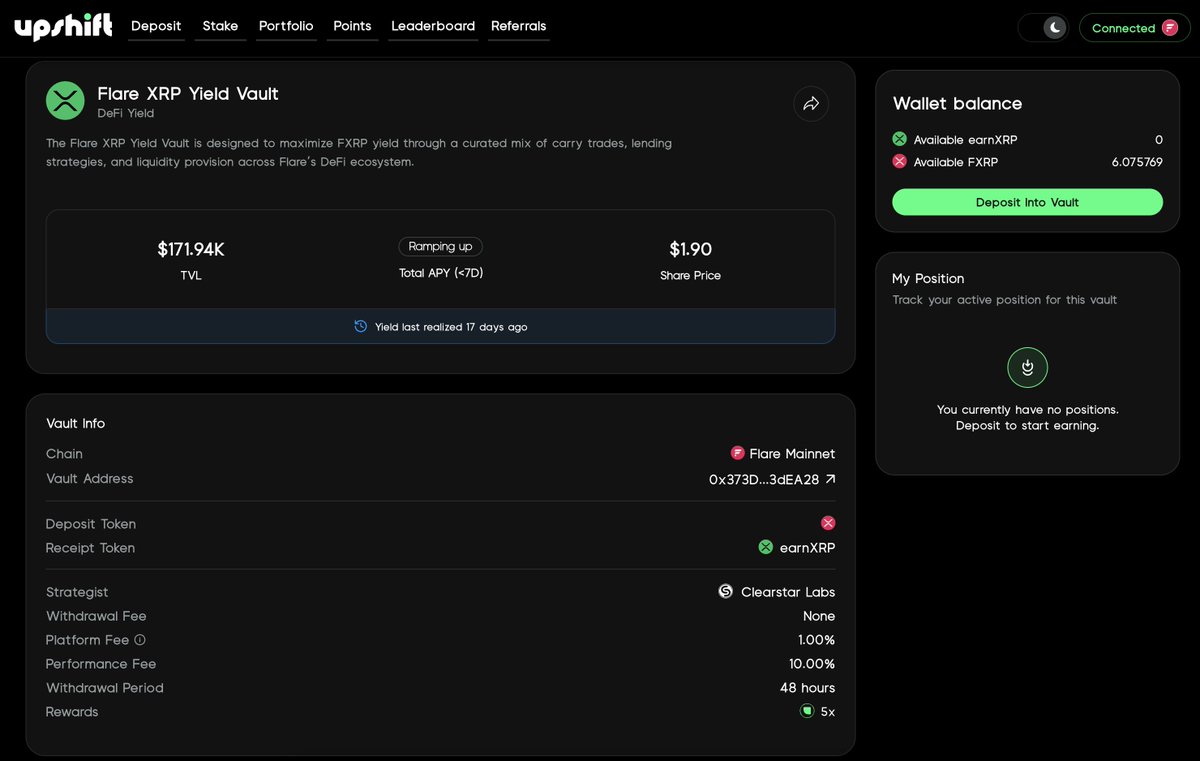
Task: Open vault address 0x373D...3dEA28 link
Action: (x=772, y=479)
